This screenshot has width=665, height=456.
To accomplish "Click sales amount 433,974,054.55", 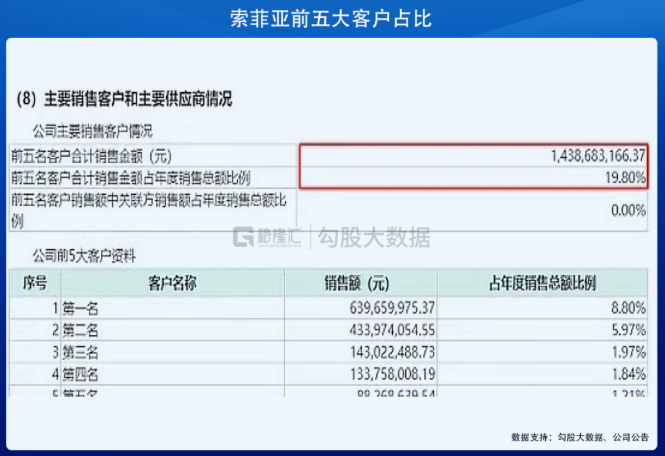I will point(392,330).
